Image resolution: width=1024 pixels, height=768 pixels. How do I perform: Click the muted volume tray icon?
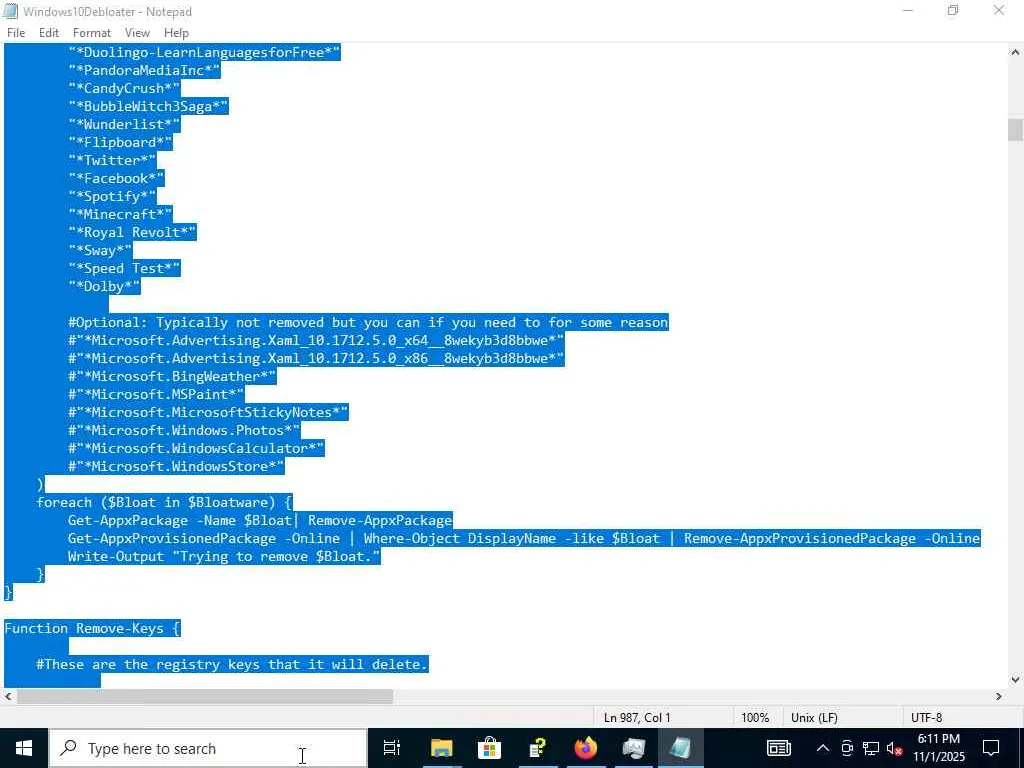pyautogui.click(x=894, y=748)
